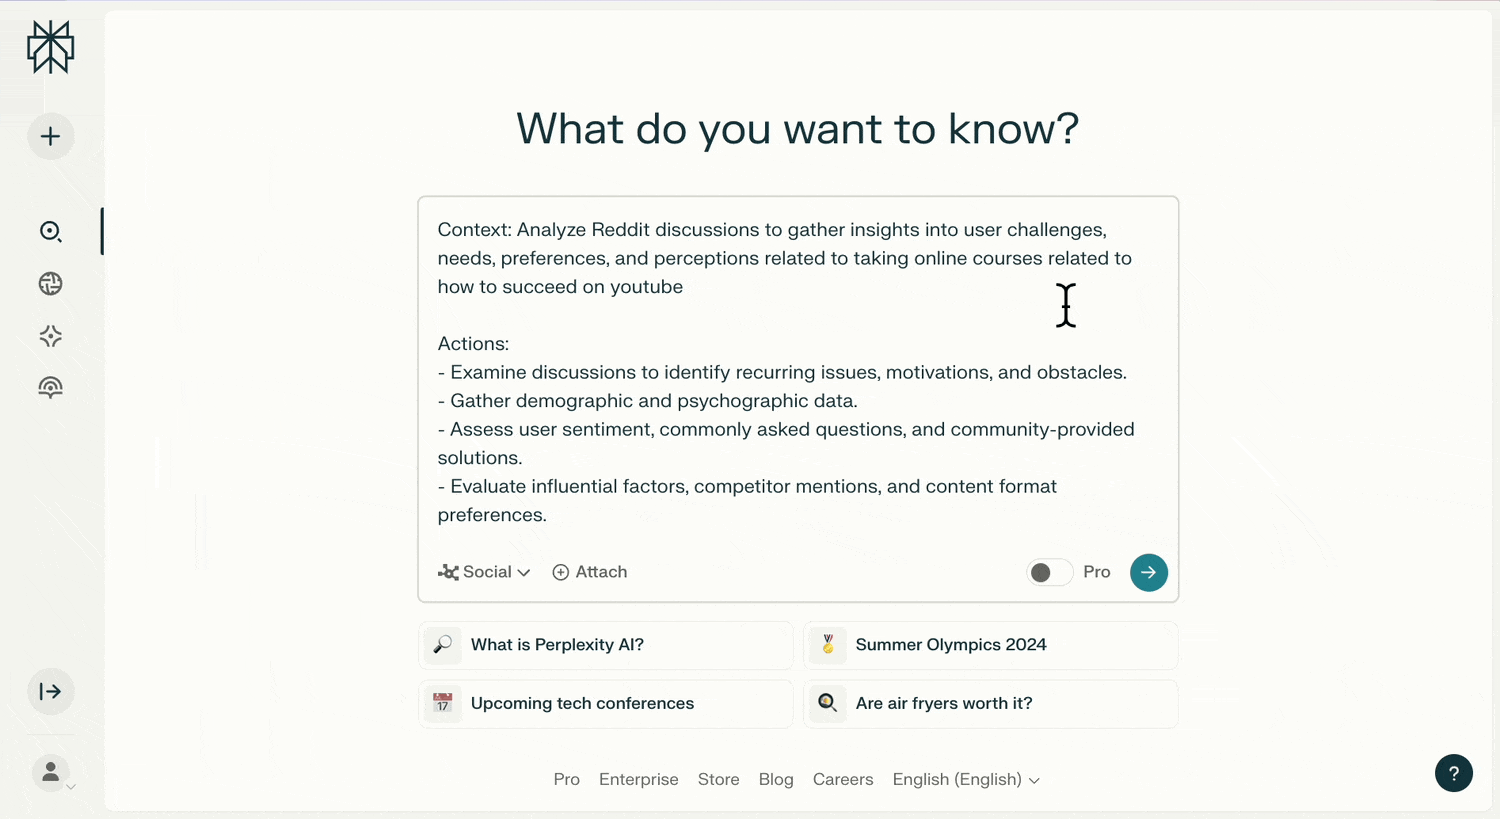Open Spaces sparkle icon in sidebar
Image resolution: width=1500 pixels, height=819 pixels.
pos(51,336)
